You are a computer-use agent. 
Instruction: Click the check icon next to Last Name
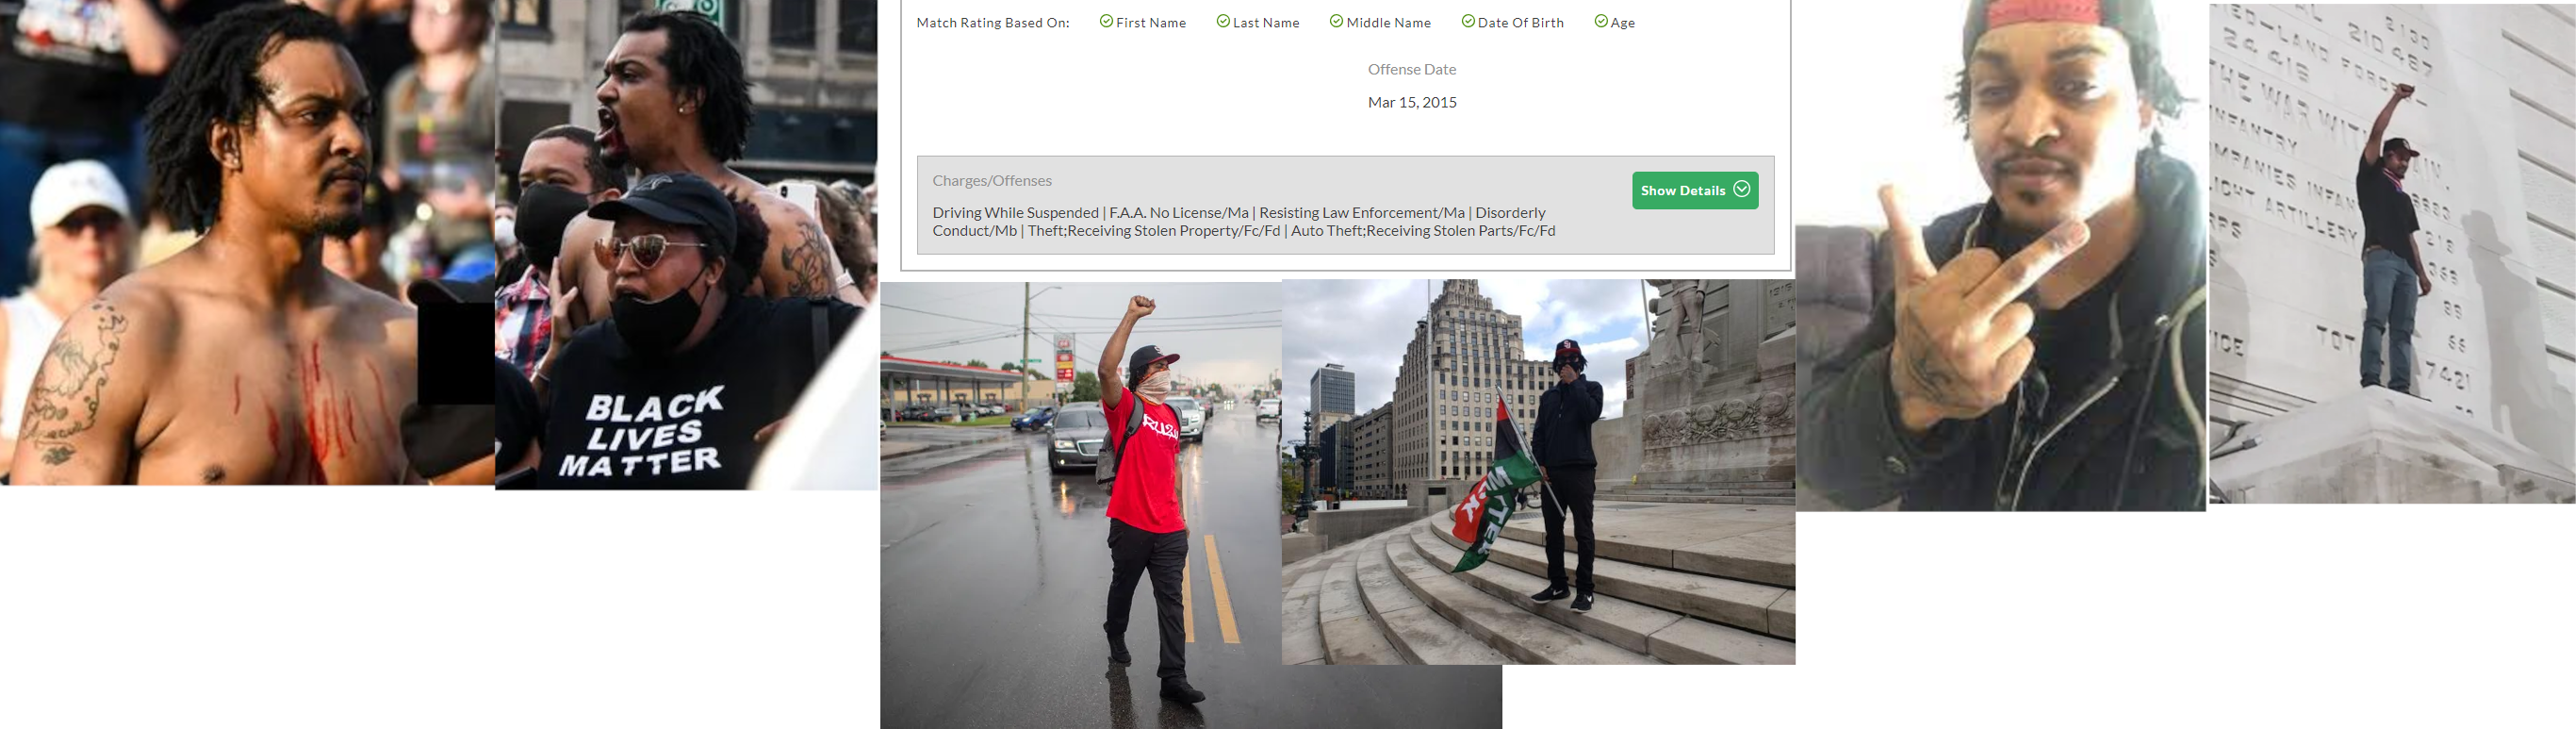pyautogui.click(x=1223, y=21)
